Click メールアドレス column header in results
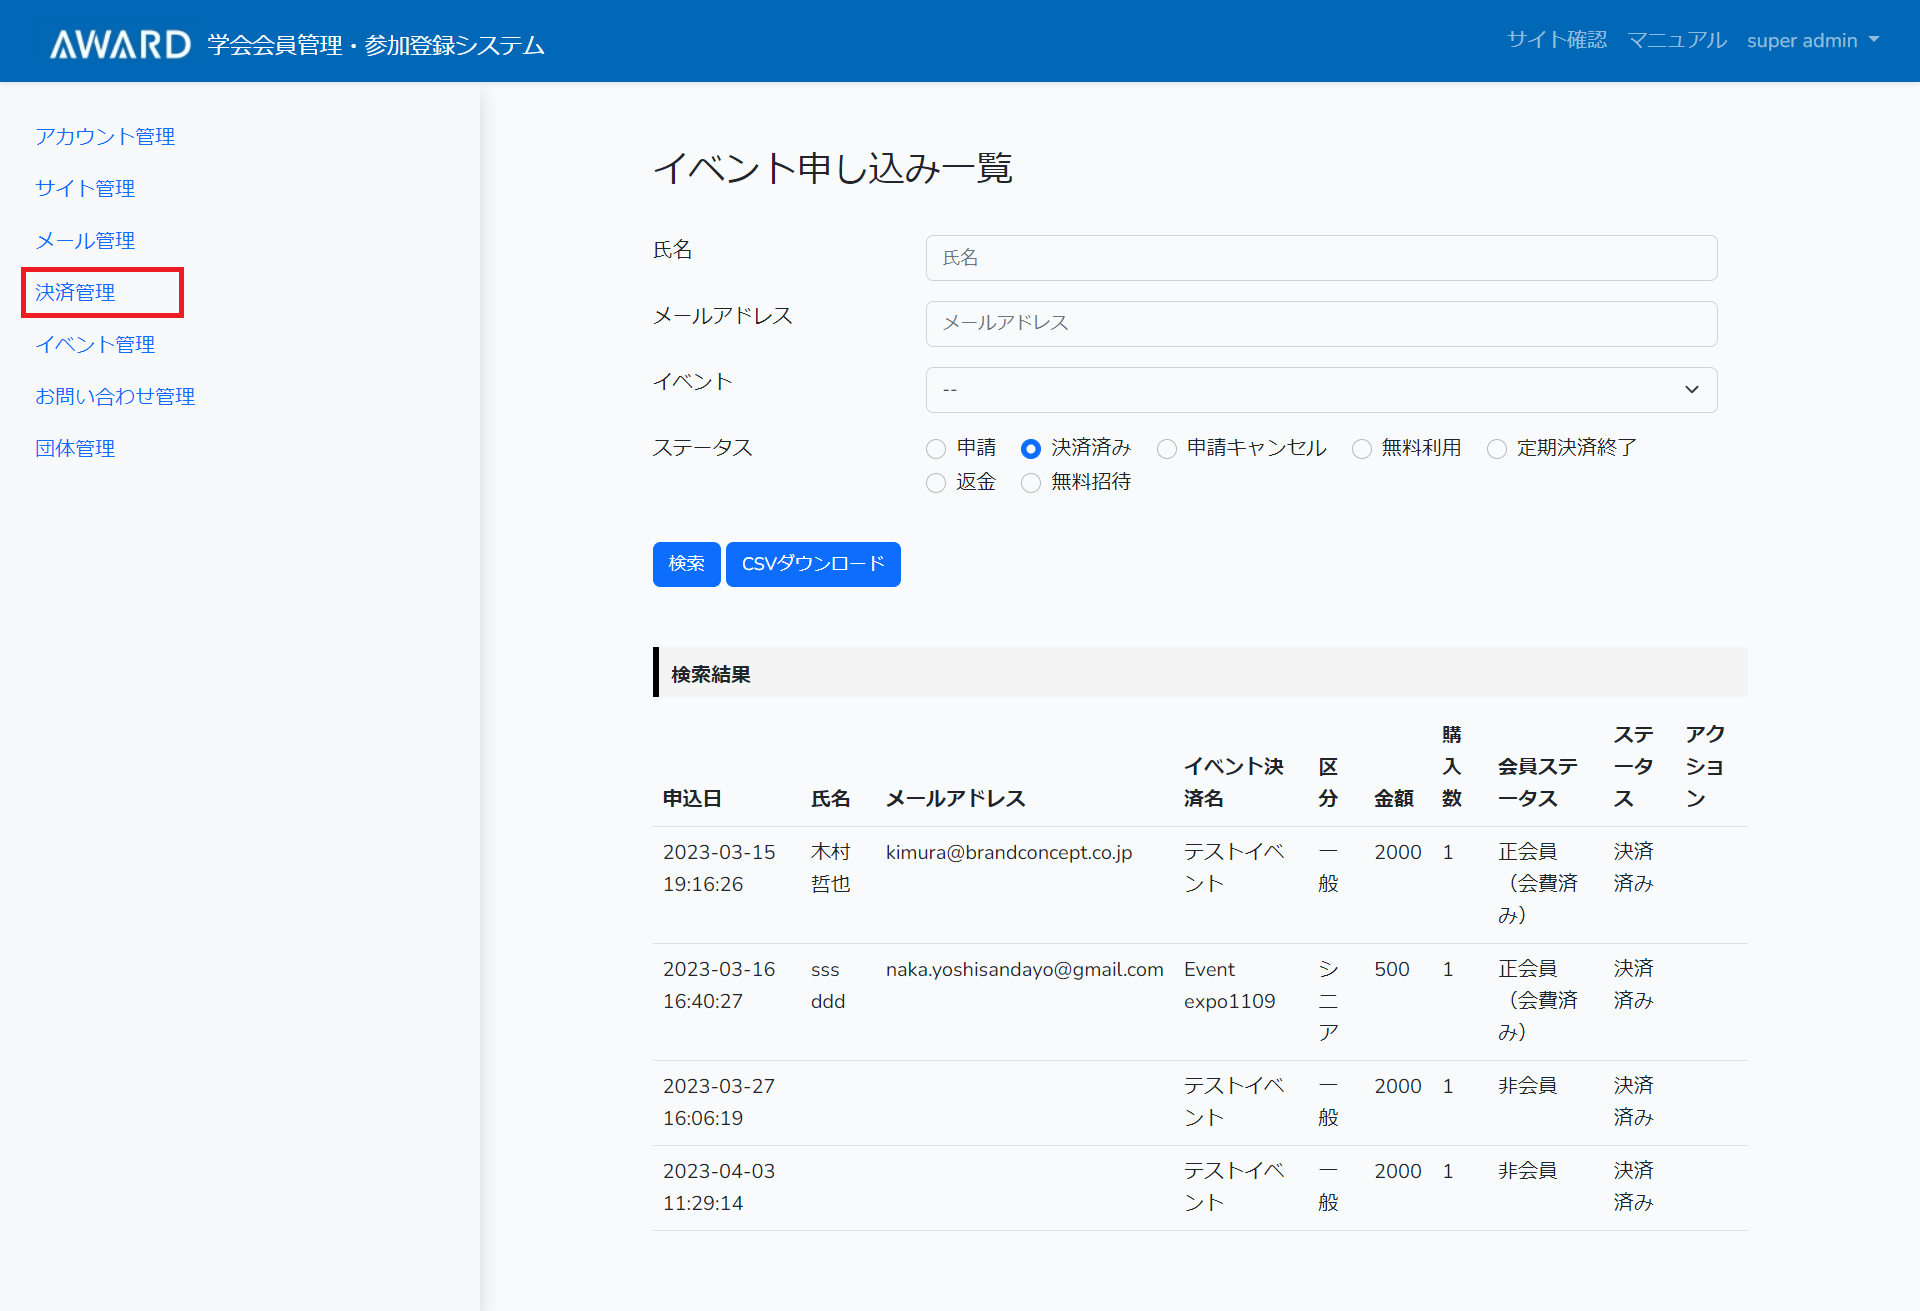 956,798
